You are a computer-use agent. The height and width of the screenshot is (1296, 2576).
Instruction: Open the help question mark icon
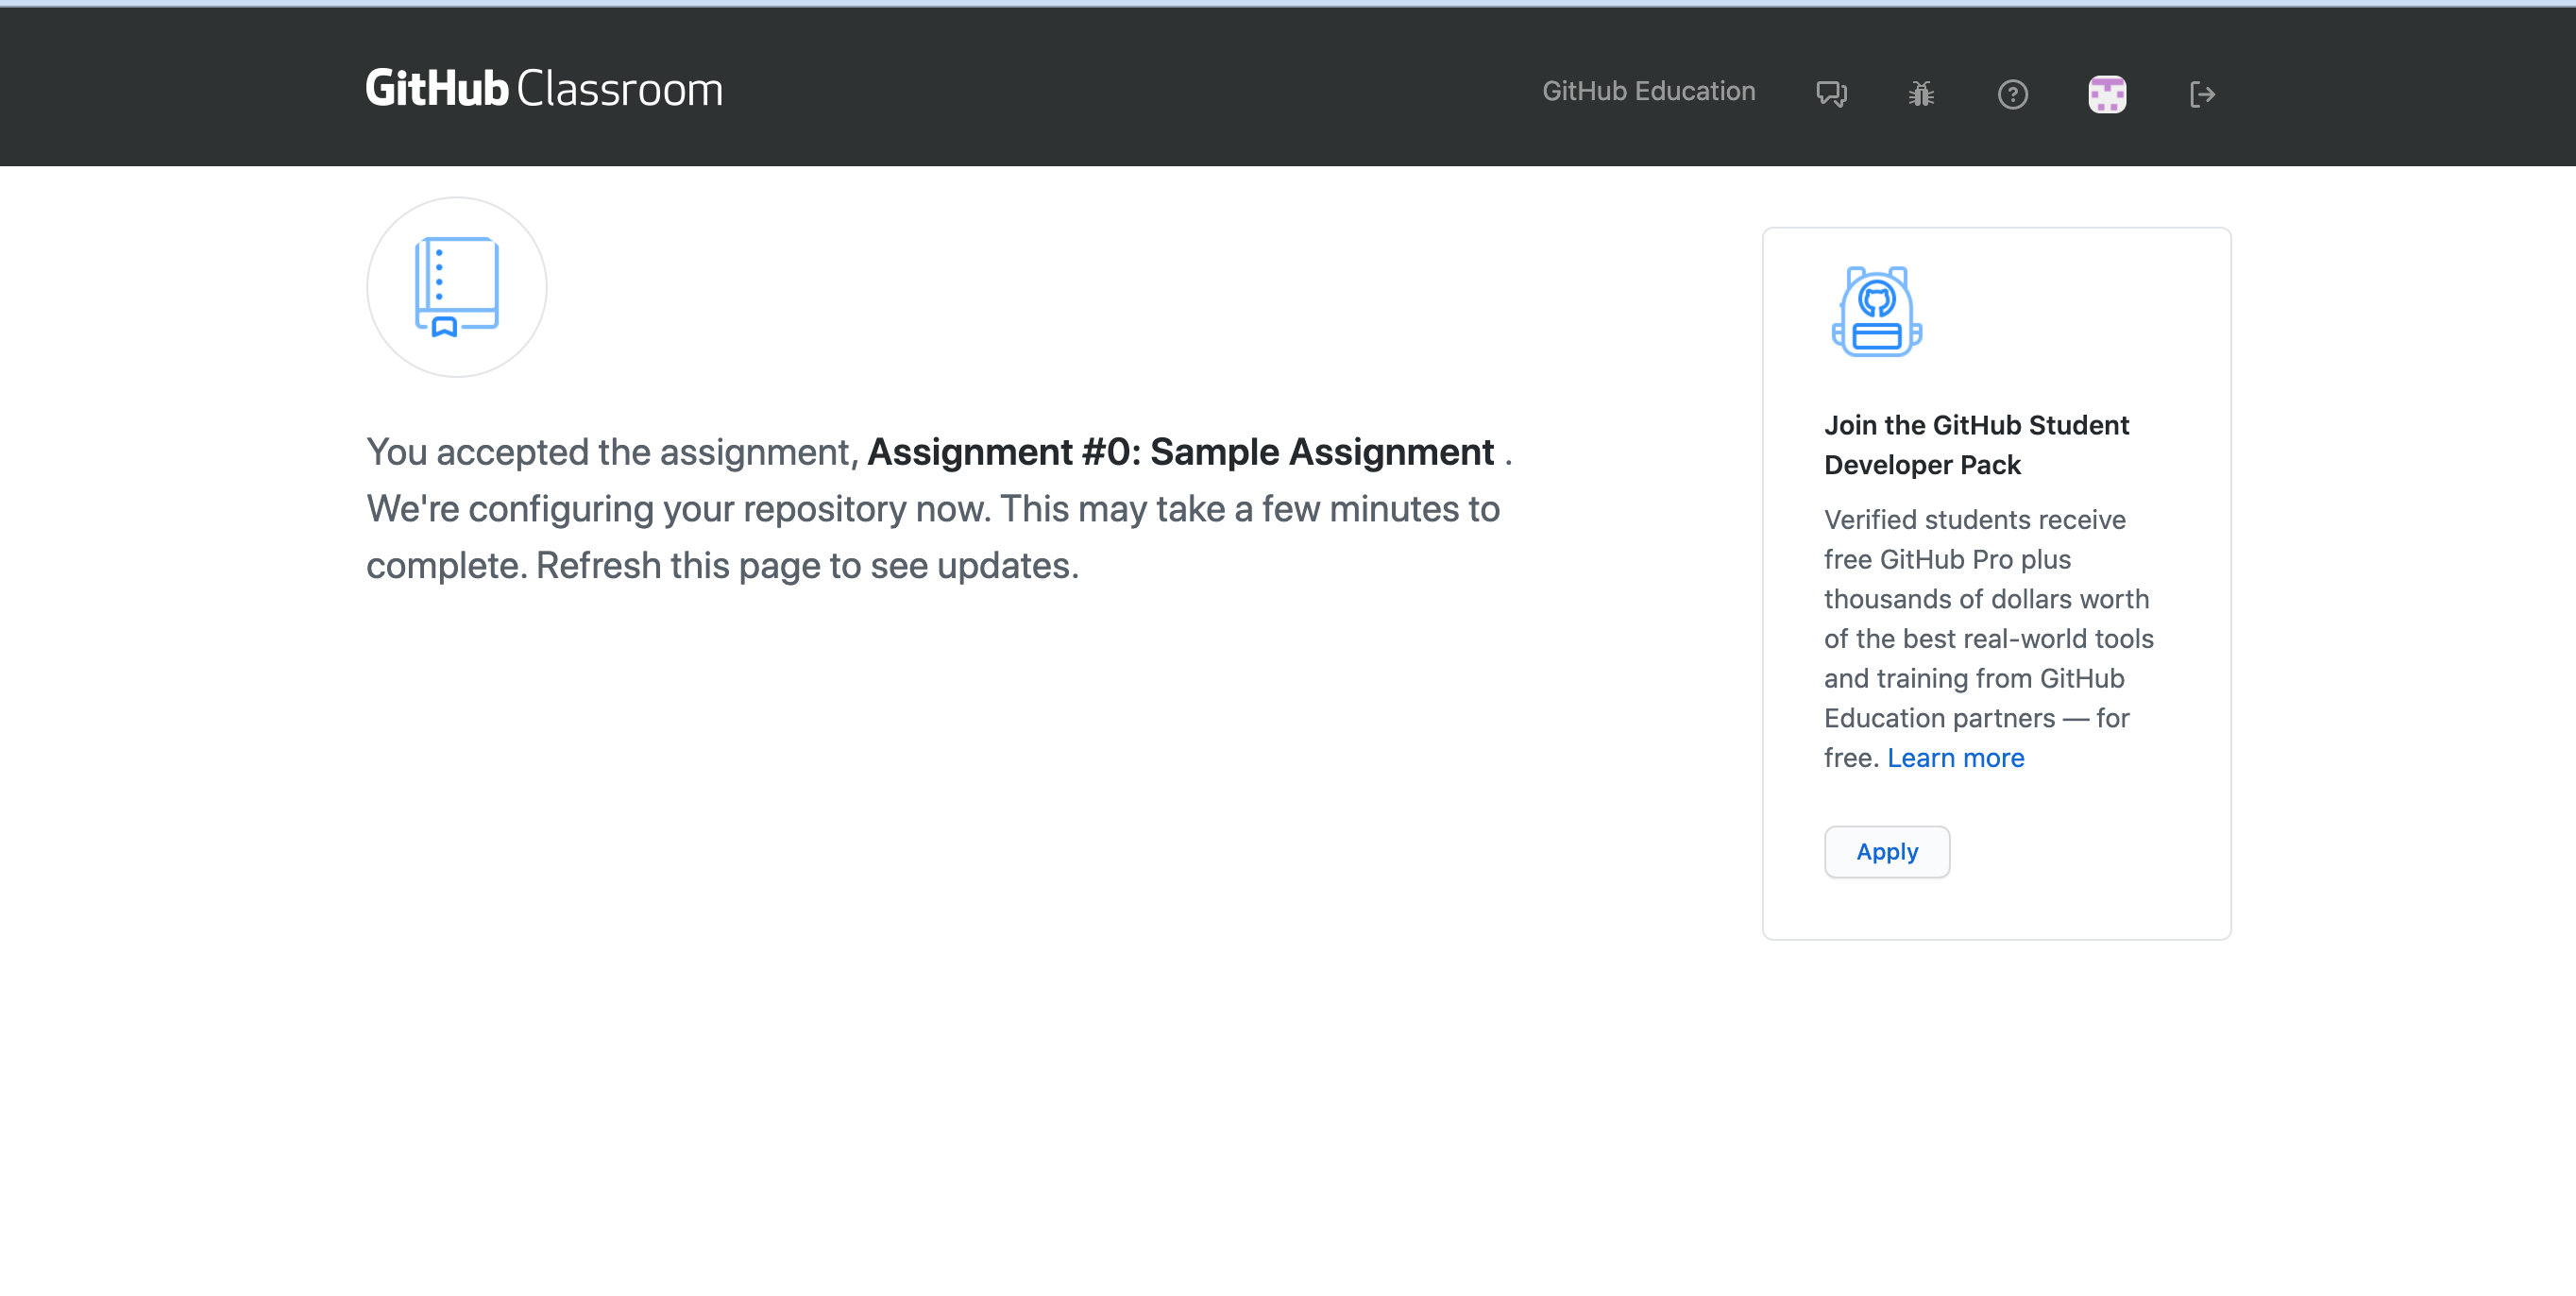pyautogui.click(x=2012, y=94)
